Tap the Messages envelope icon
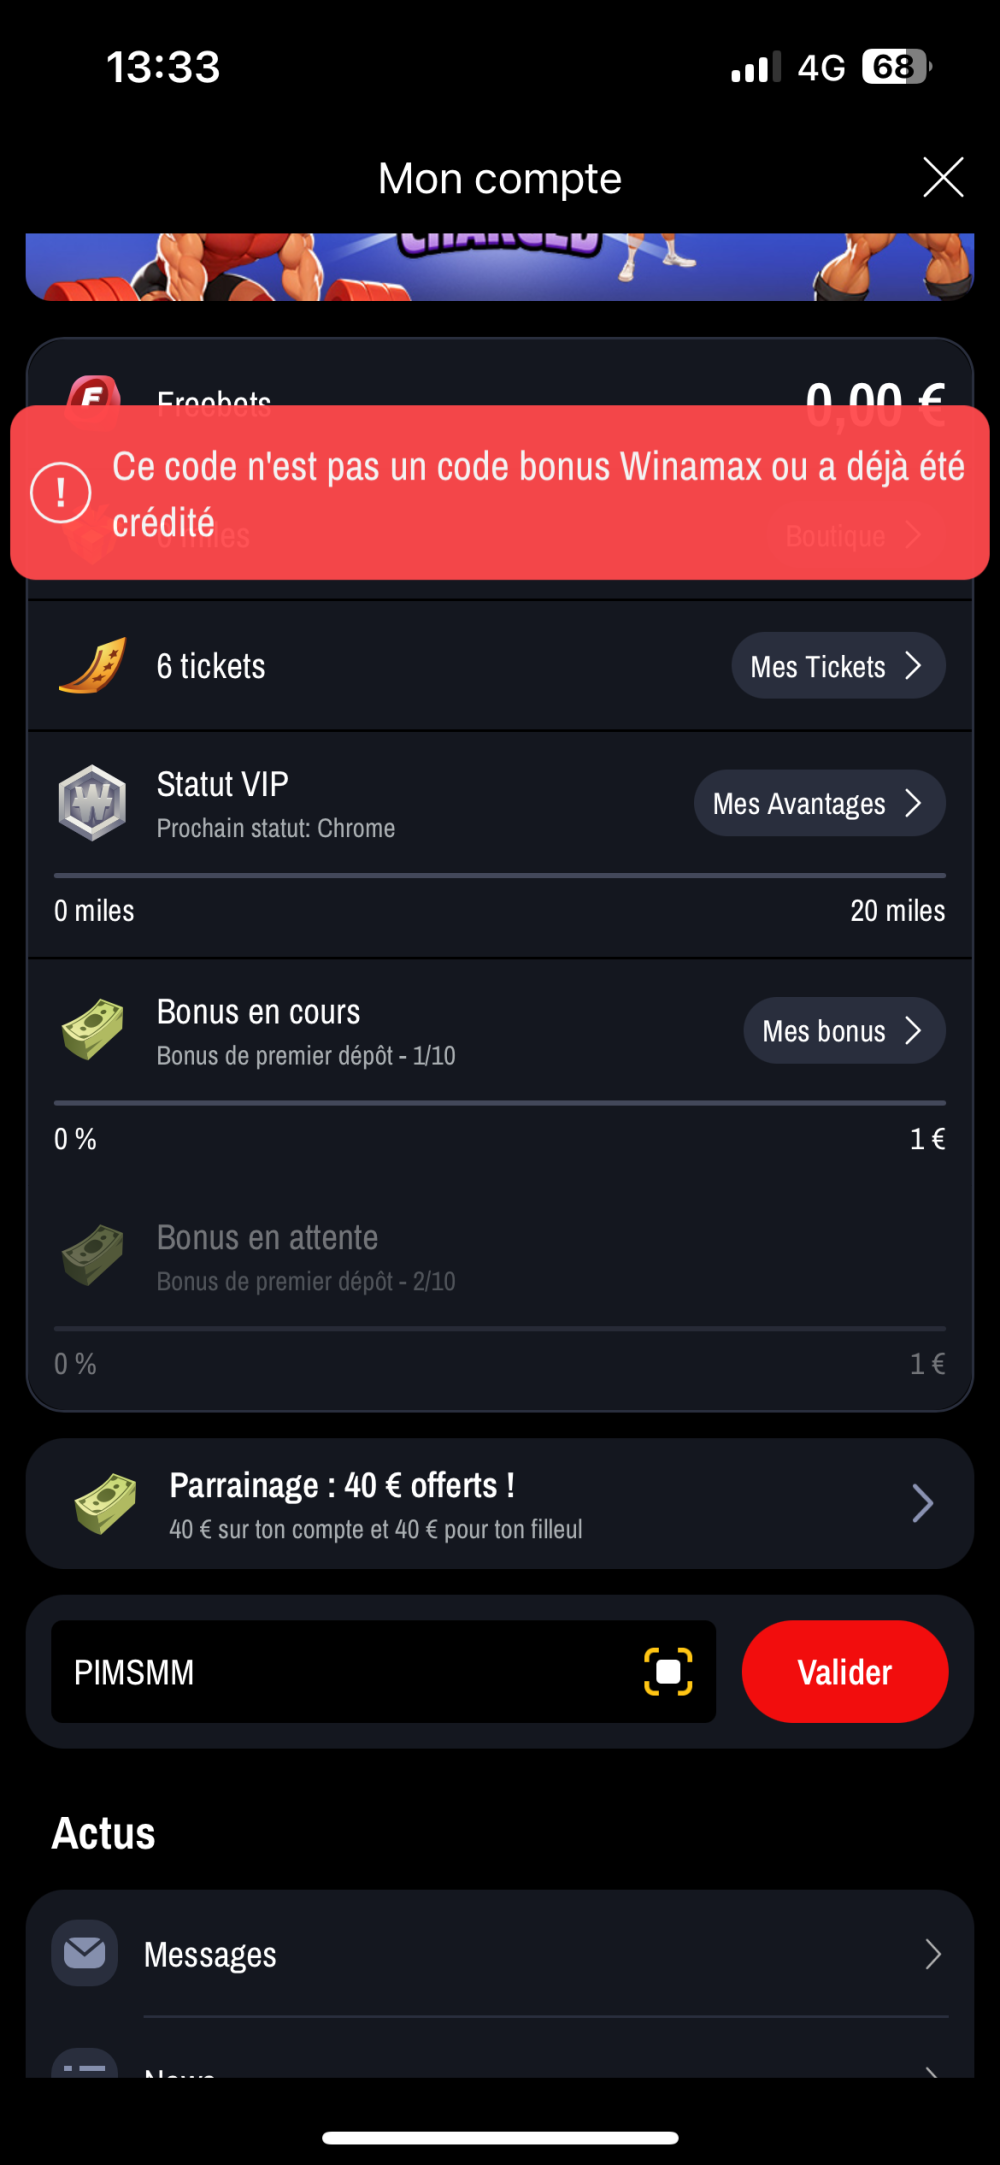 85,1953
